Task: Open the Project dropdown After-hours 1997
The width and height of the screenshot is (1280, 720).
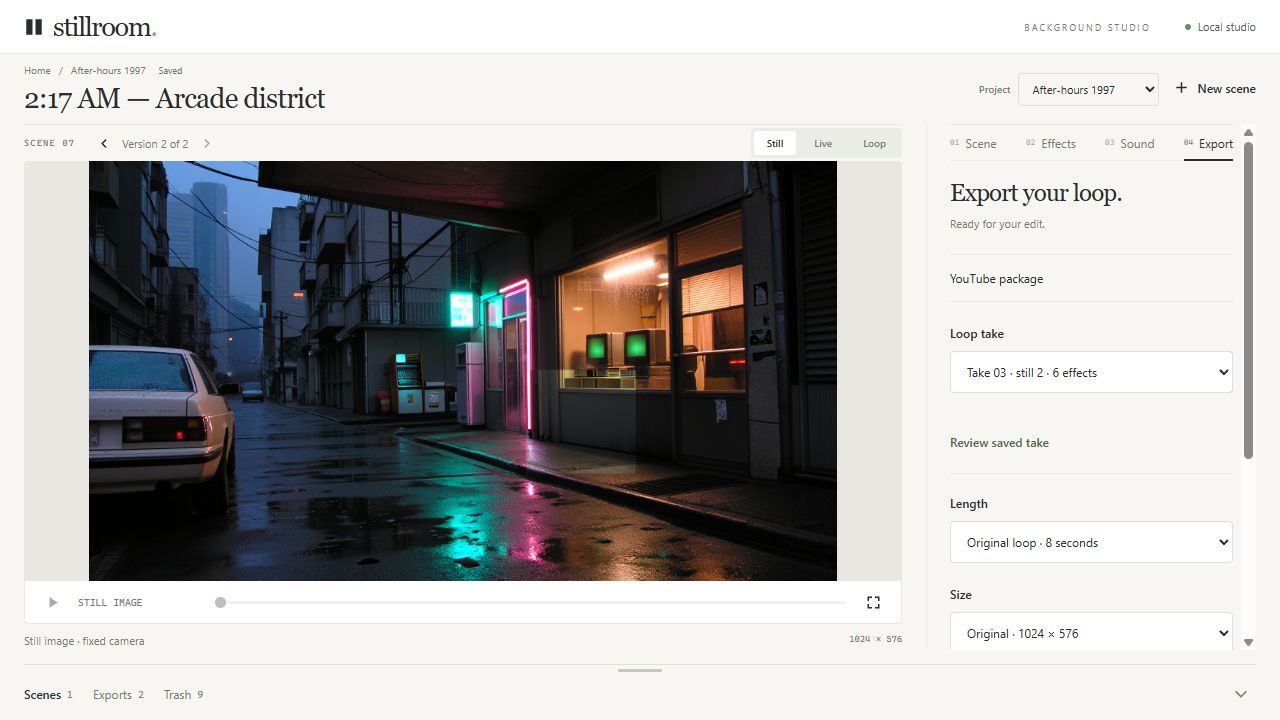Action: [x=1088, y=89]
